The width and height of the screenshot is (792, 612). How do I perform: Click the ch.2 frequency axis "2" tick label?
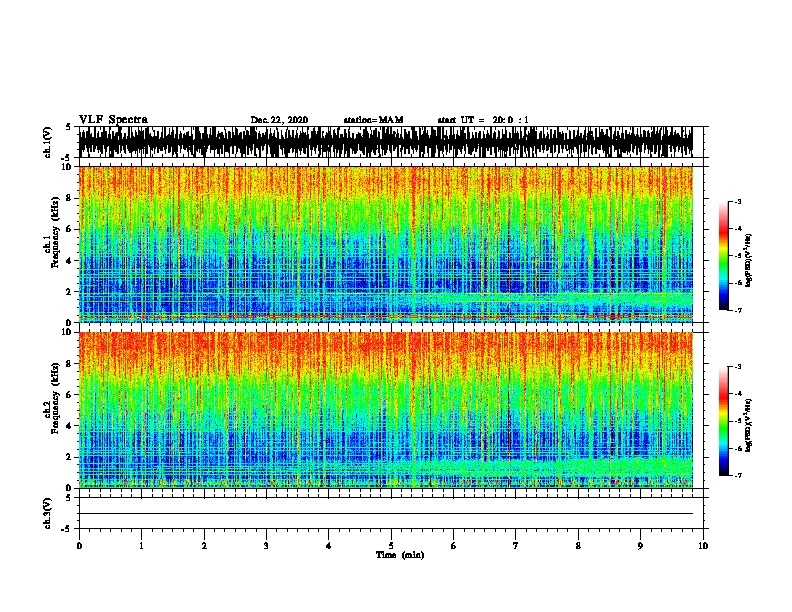69,457
